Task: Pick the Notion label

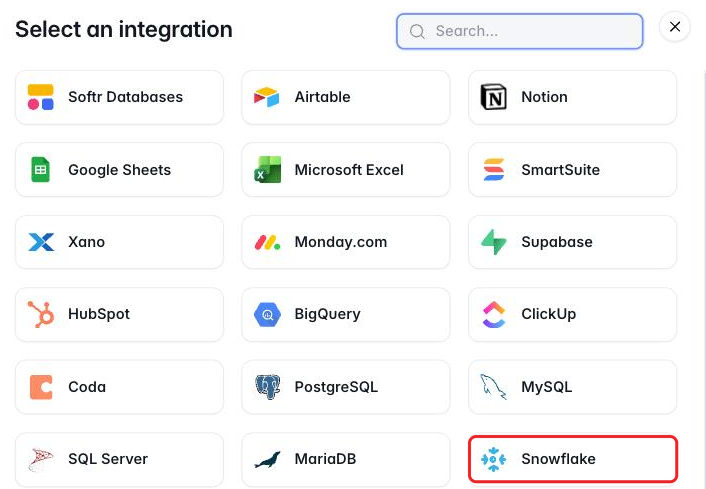Action: [x=544, y=97]
